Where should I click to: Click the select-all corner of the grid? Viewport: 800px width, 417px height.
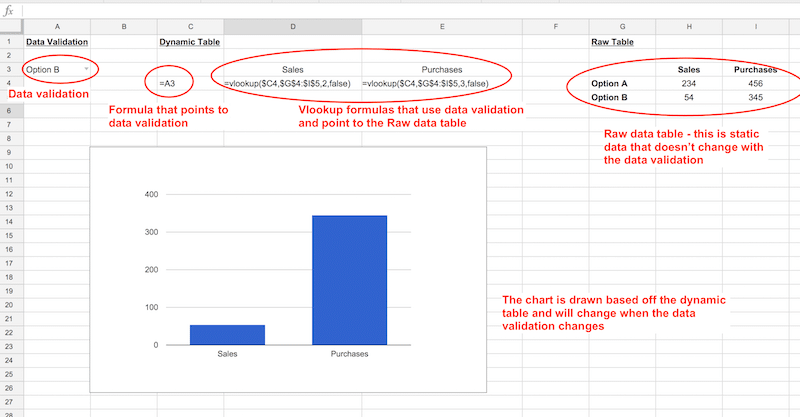(11, 27)
